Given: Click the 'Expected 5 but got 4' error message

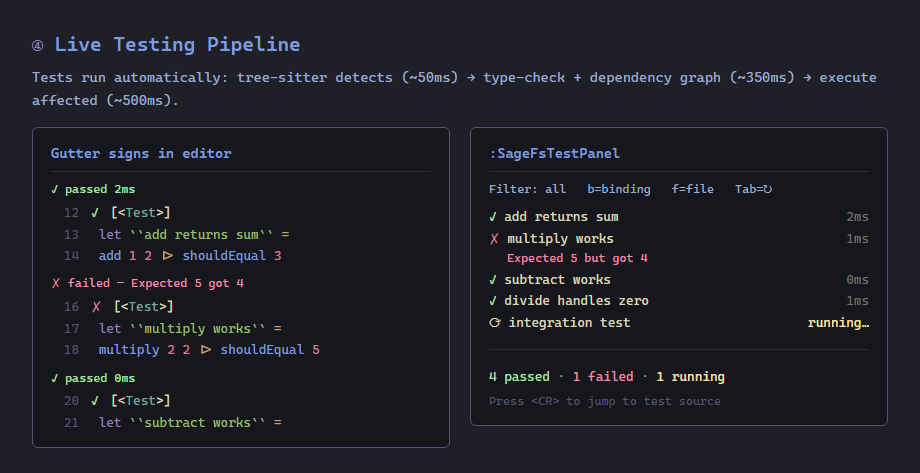Looking at the screenshot, I should pos(577,258).
